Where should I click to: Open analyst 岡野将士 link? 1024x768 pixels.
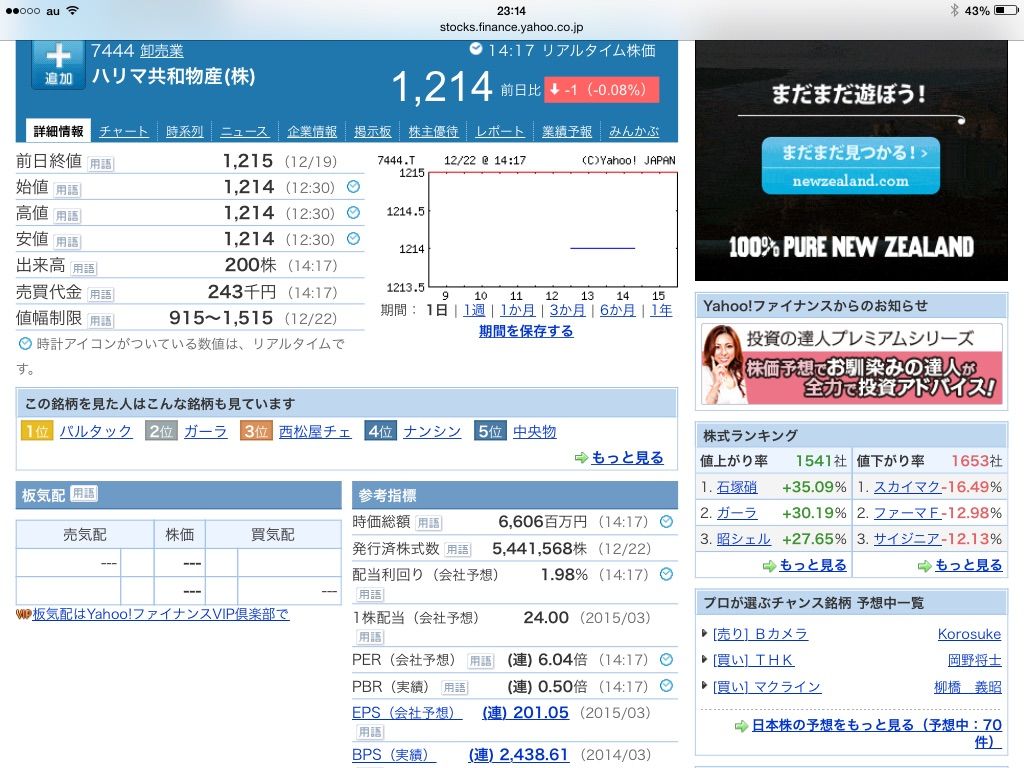click(974, 660)
